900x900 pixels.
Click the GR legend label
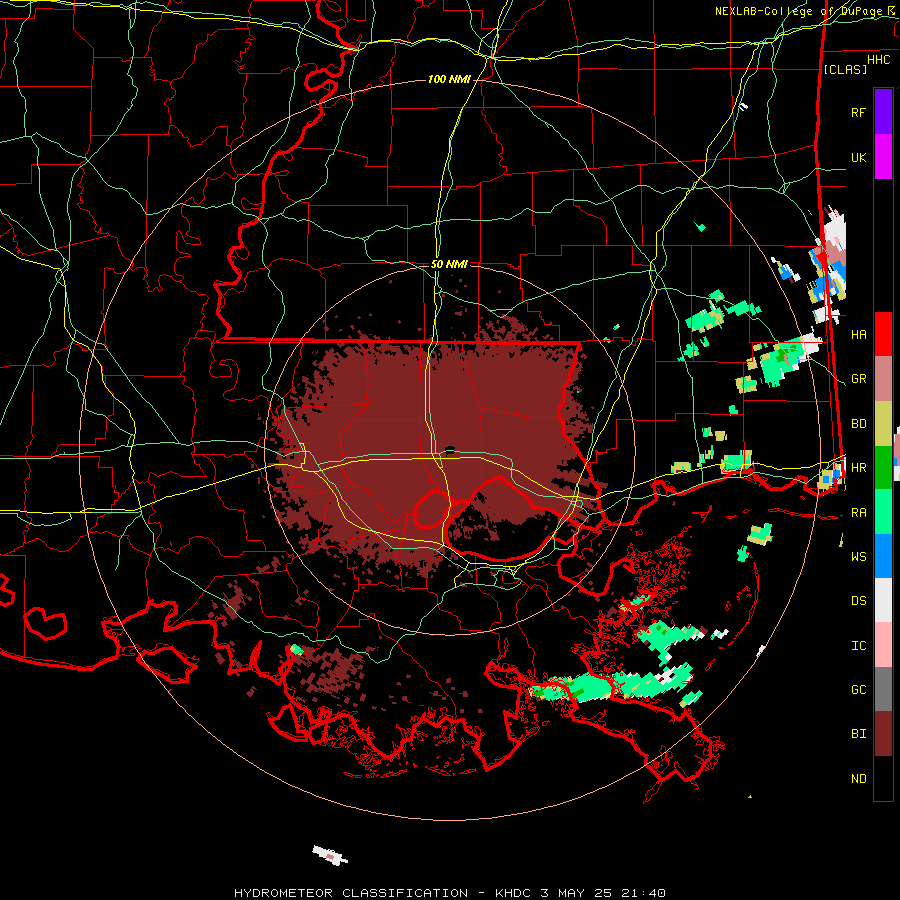[x=859, y=379]
